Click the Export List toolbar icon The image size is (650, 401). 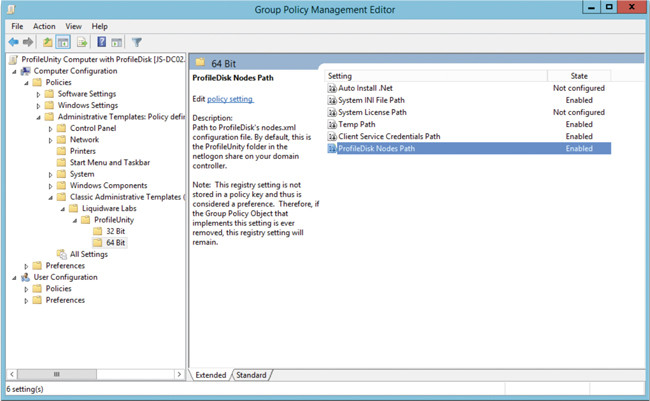[82, 42]
